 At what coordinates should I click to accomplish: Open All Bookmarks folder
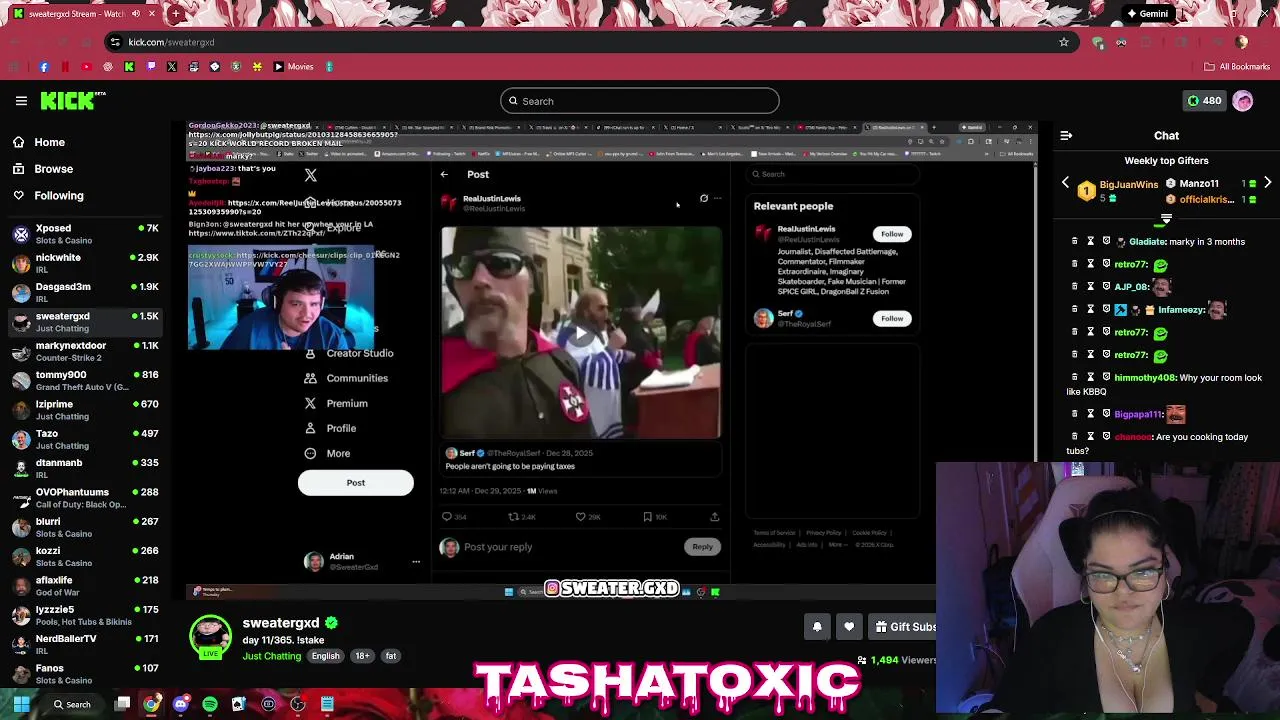1236,67
